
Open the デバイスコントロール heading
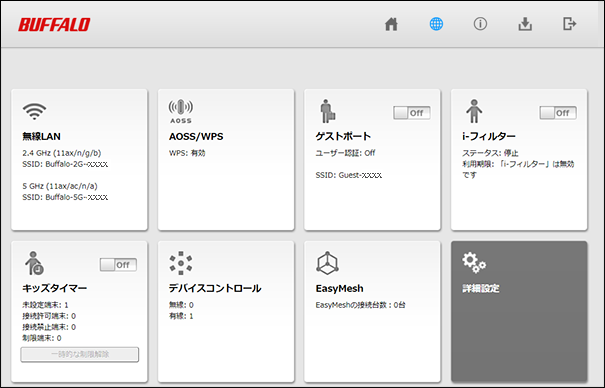point(215,288)
